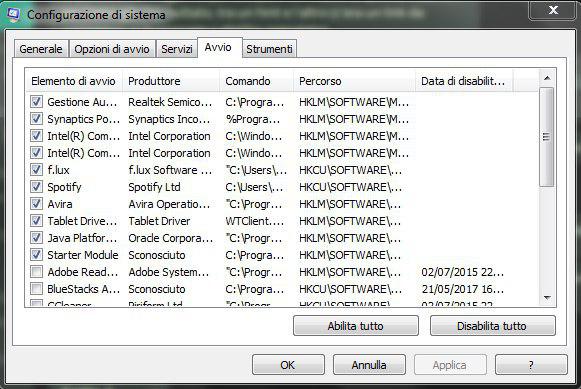This screenshot has width=581, height=389.
Task: Open the Opzioni di avvio tab
Action: click(x=112, y=49)
